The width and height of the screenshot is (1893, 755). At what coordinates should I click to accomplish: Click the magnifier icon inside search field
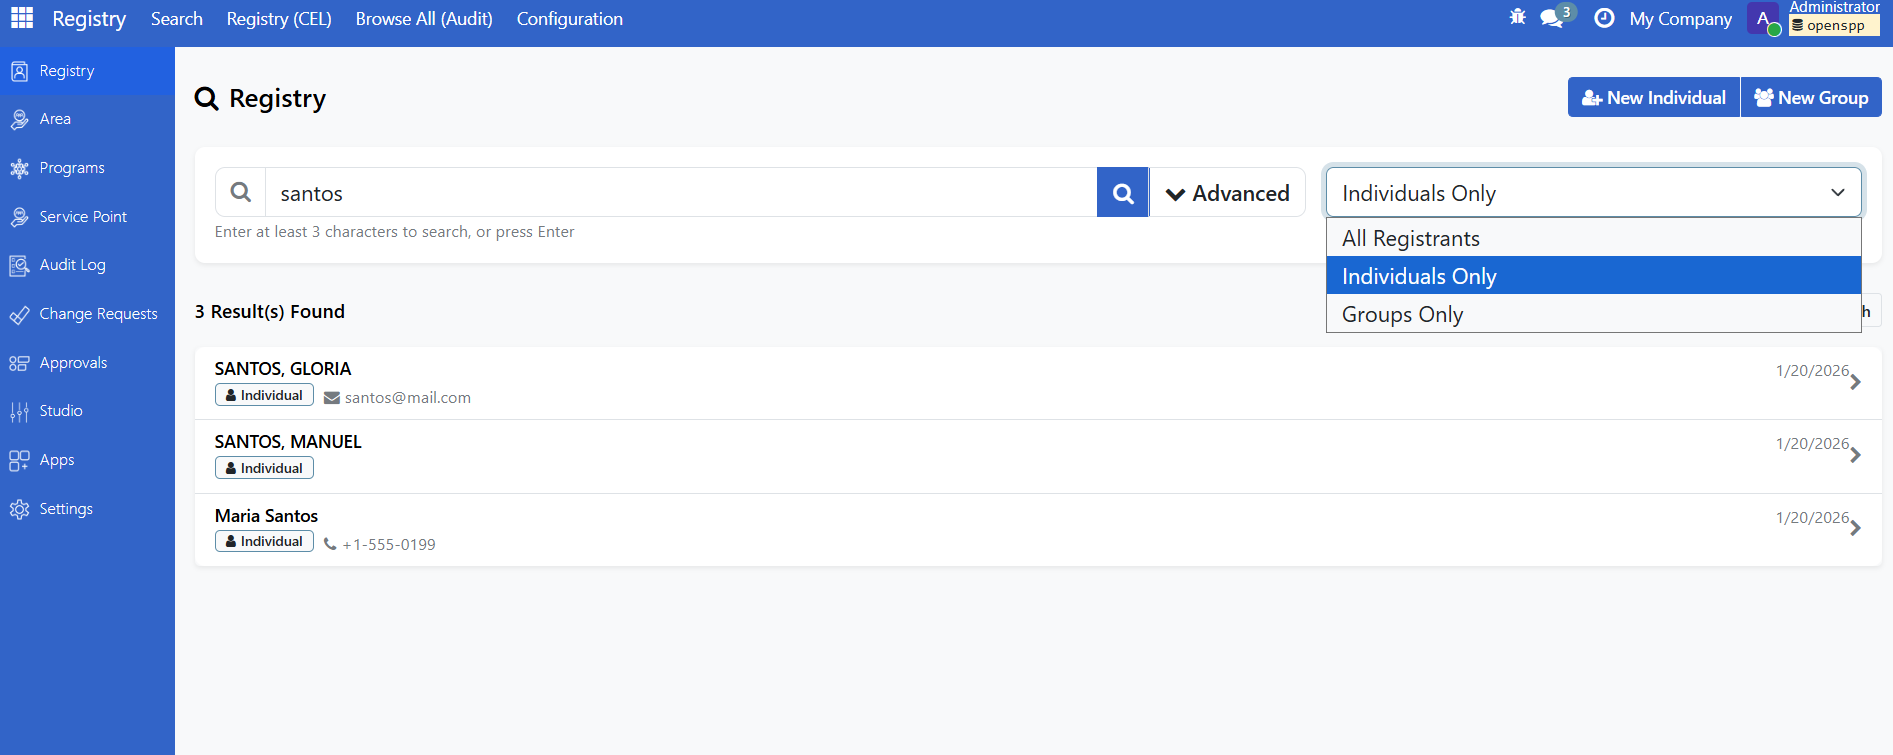[241, 192]
